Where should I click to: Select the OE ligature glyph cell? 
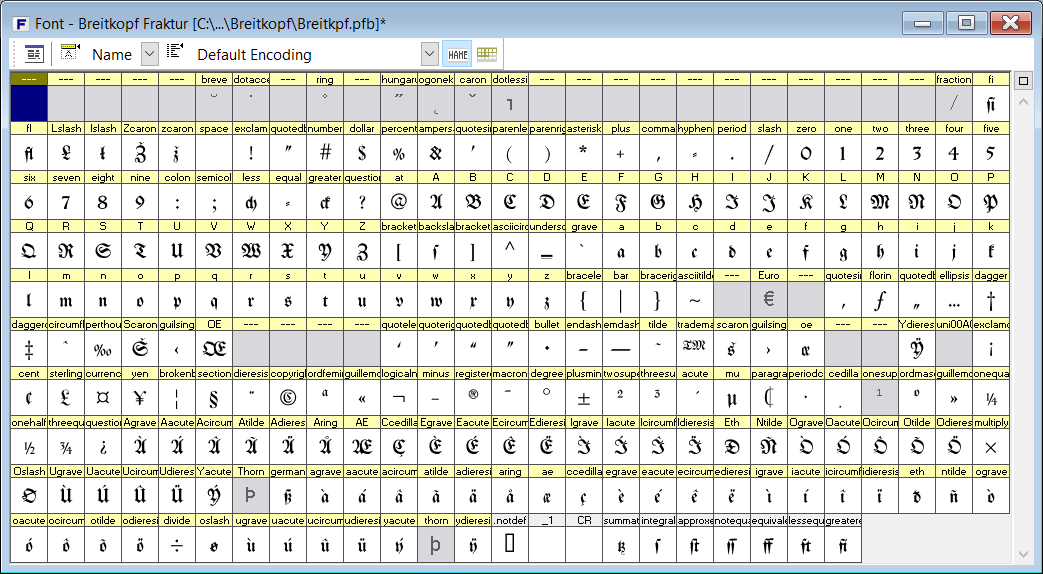point(214,347)
